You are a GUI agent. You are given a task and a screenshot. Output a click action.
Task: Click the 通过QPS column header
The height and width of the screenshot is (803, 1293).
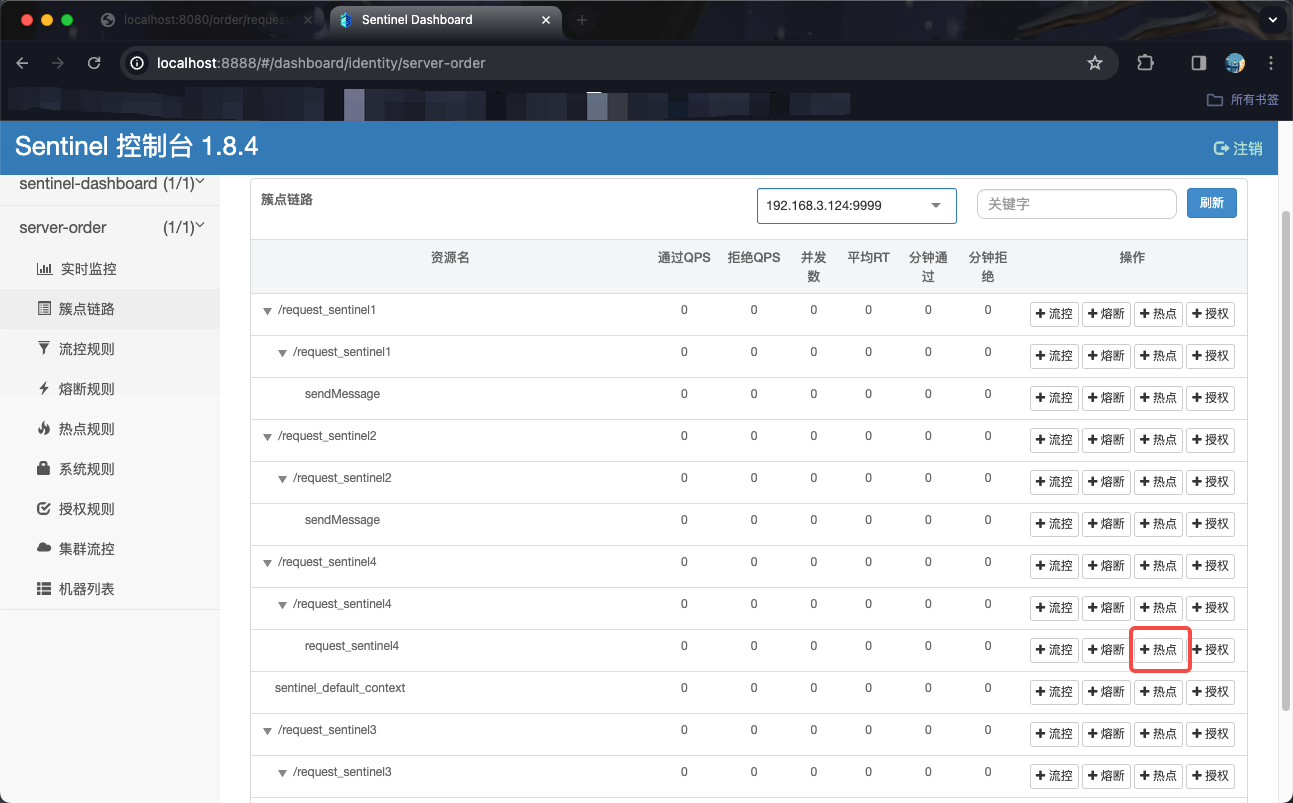click(x=684, y=257)
